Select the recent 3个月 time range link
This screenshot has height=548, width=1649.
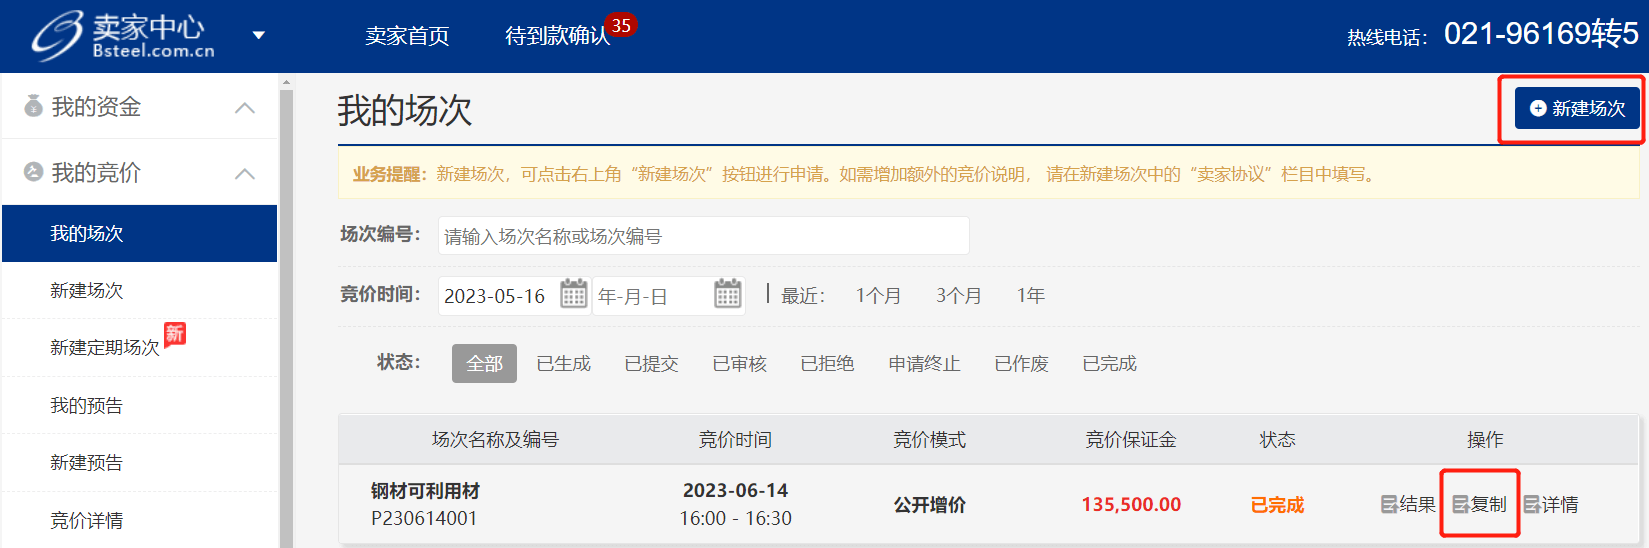(958, 296)
